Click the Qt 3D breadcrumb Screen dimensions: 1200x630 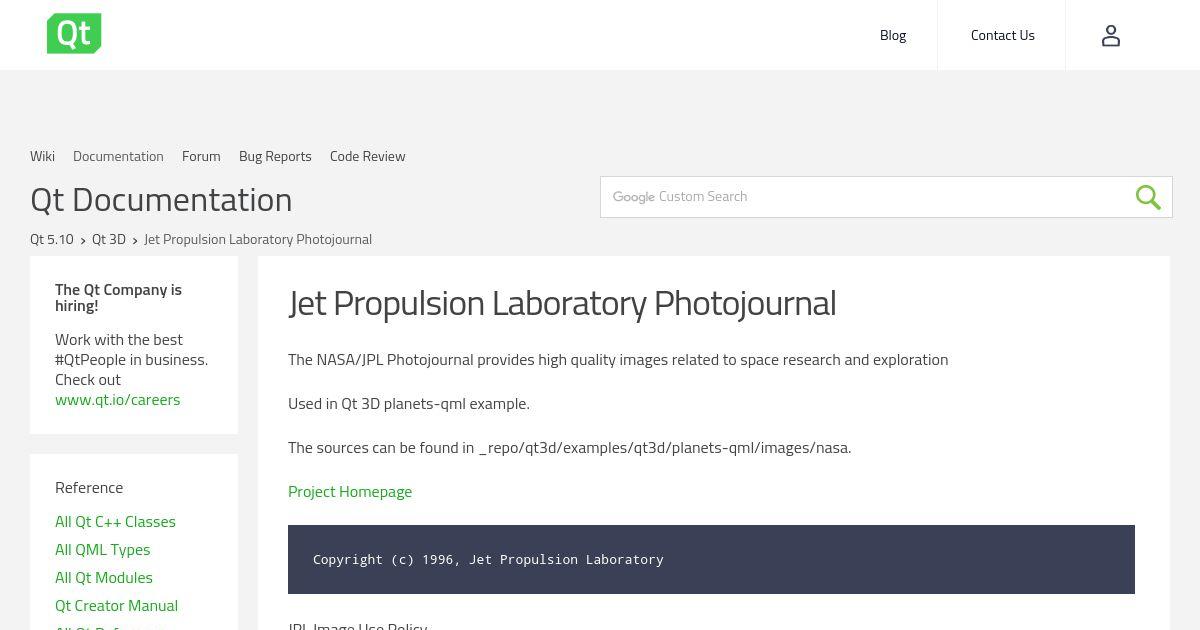[109, 239]
